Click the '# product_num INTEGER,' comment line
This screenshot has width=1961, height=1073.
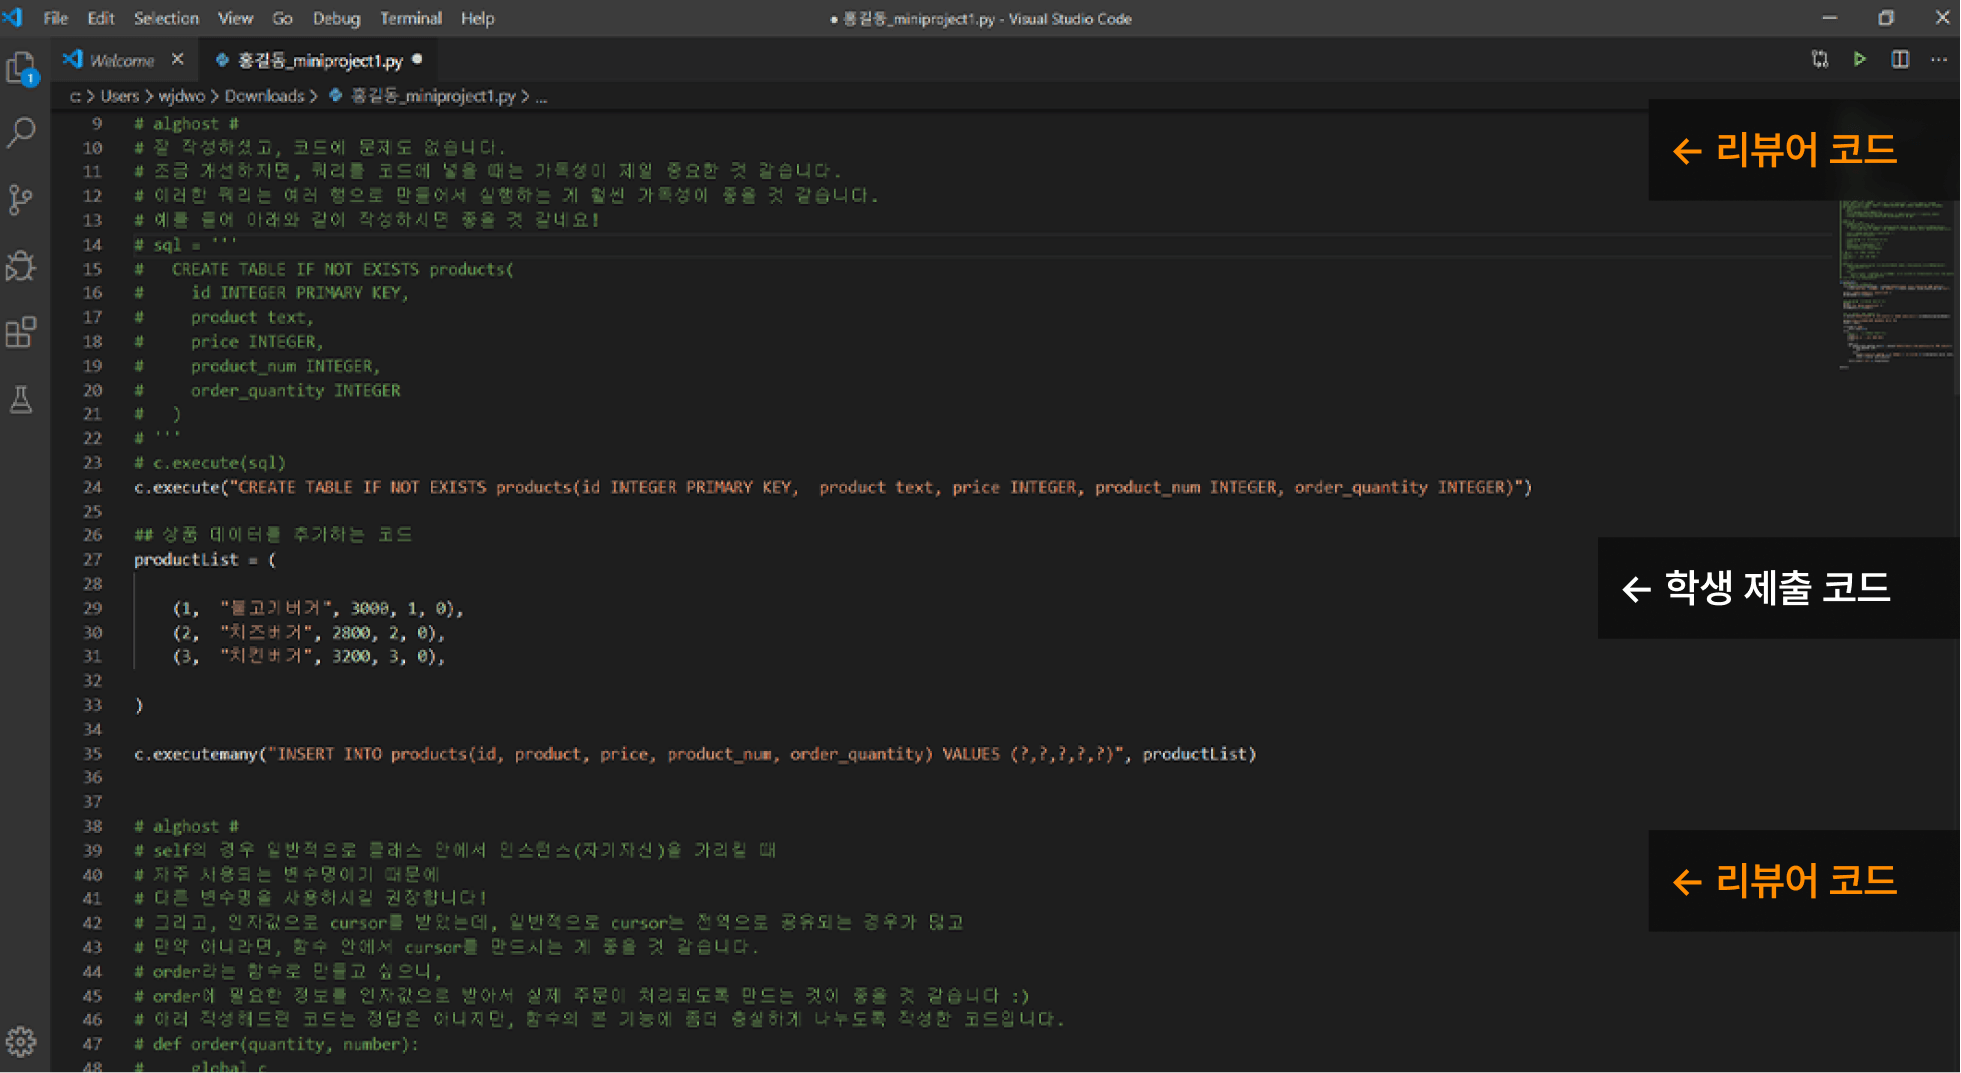(257, 366)
